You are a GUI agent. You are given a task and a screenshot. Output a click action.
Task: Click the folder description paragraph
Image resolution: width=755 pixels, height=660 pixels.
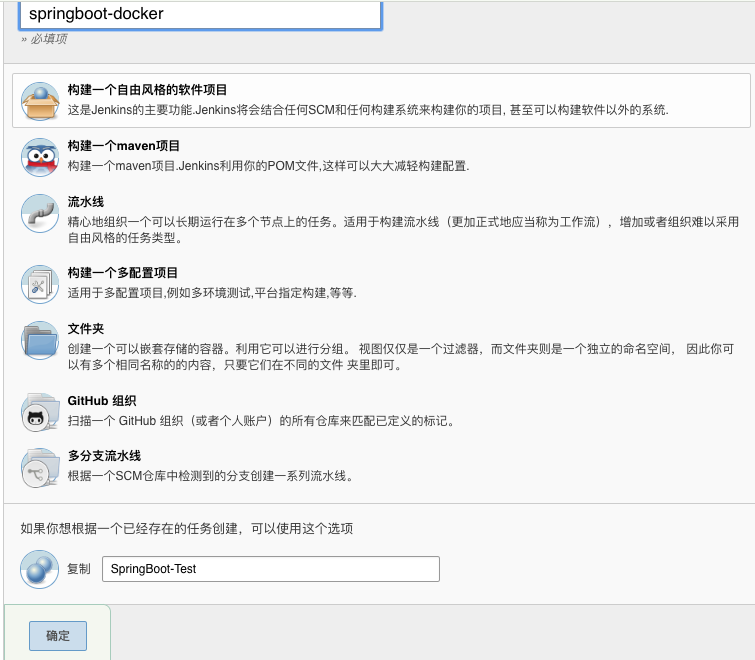click(401, 357)
